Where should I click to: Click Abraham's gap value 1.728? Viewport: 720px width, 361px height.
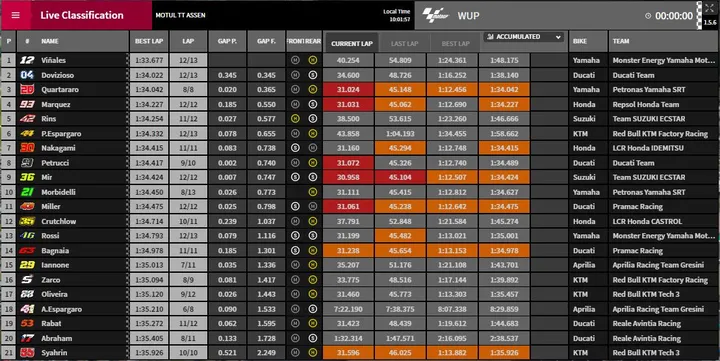coord(266,338)
